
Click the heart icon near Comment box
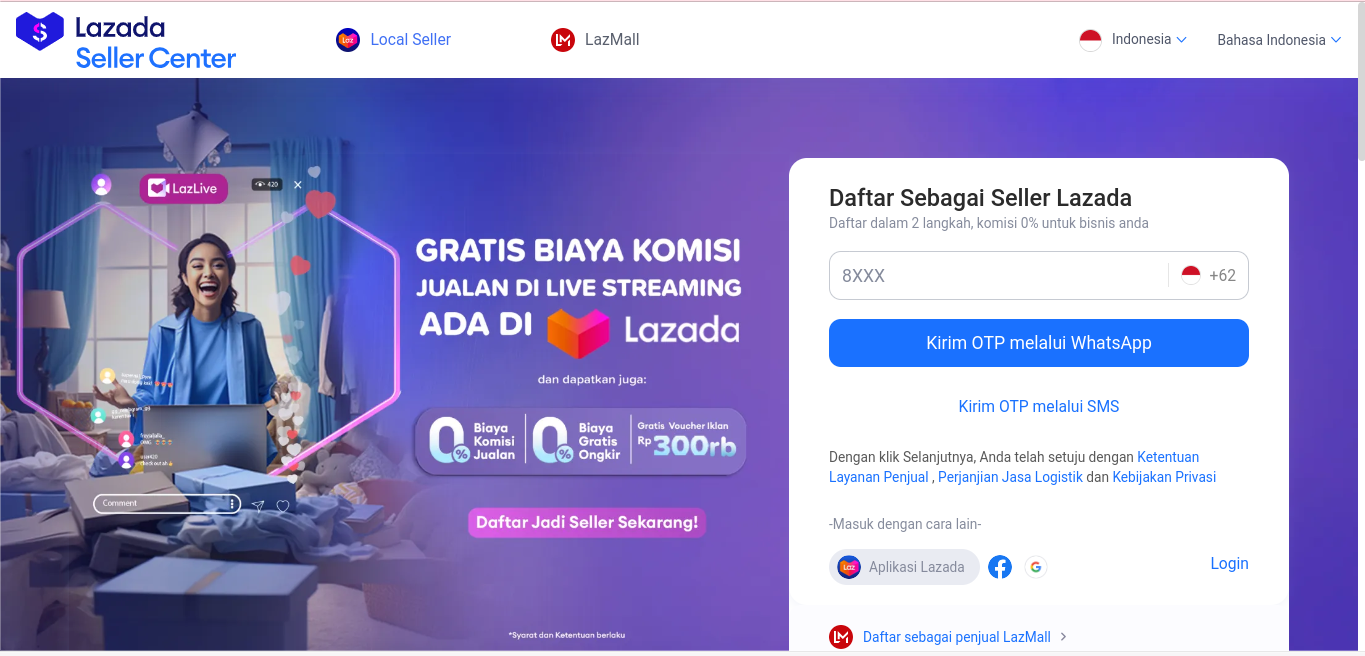point(283,506)
